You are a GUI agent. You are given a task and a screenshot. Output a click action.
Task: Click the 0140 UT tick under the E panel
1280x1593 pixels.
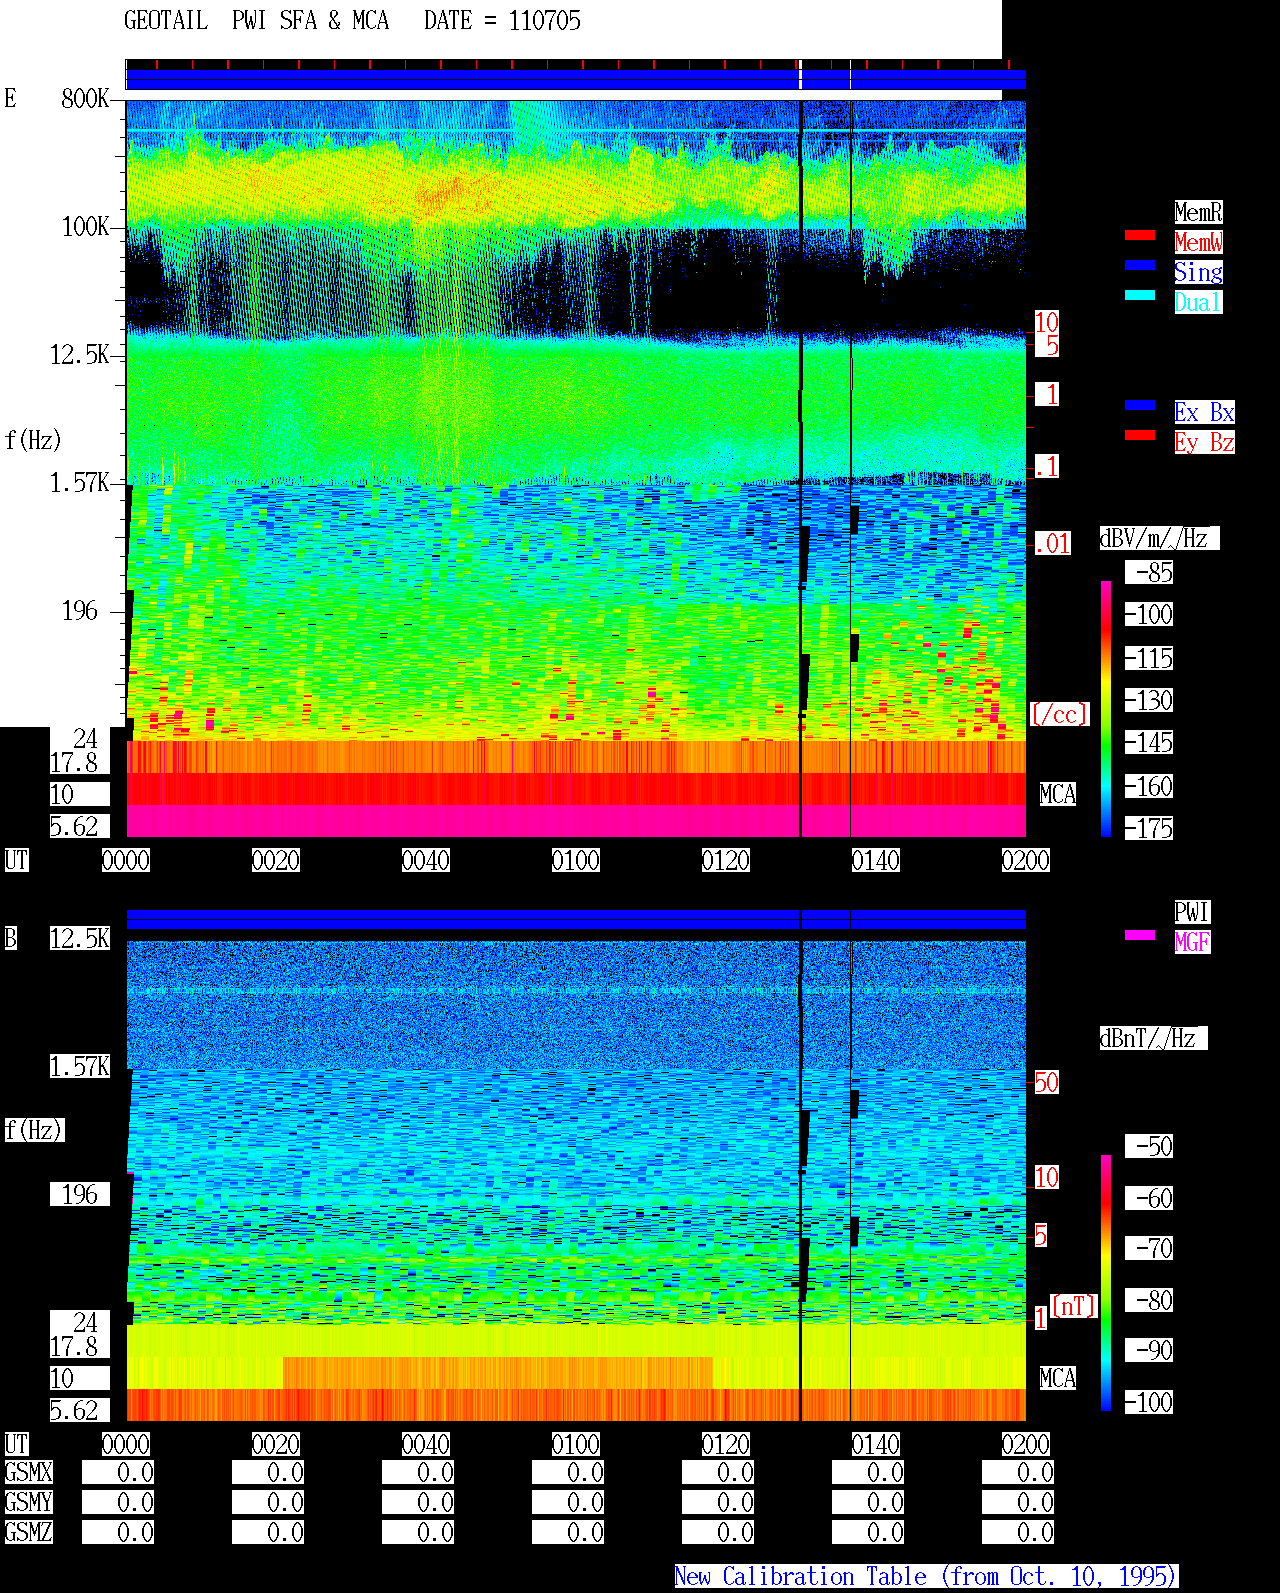[x=876, y=860]
